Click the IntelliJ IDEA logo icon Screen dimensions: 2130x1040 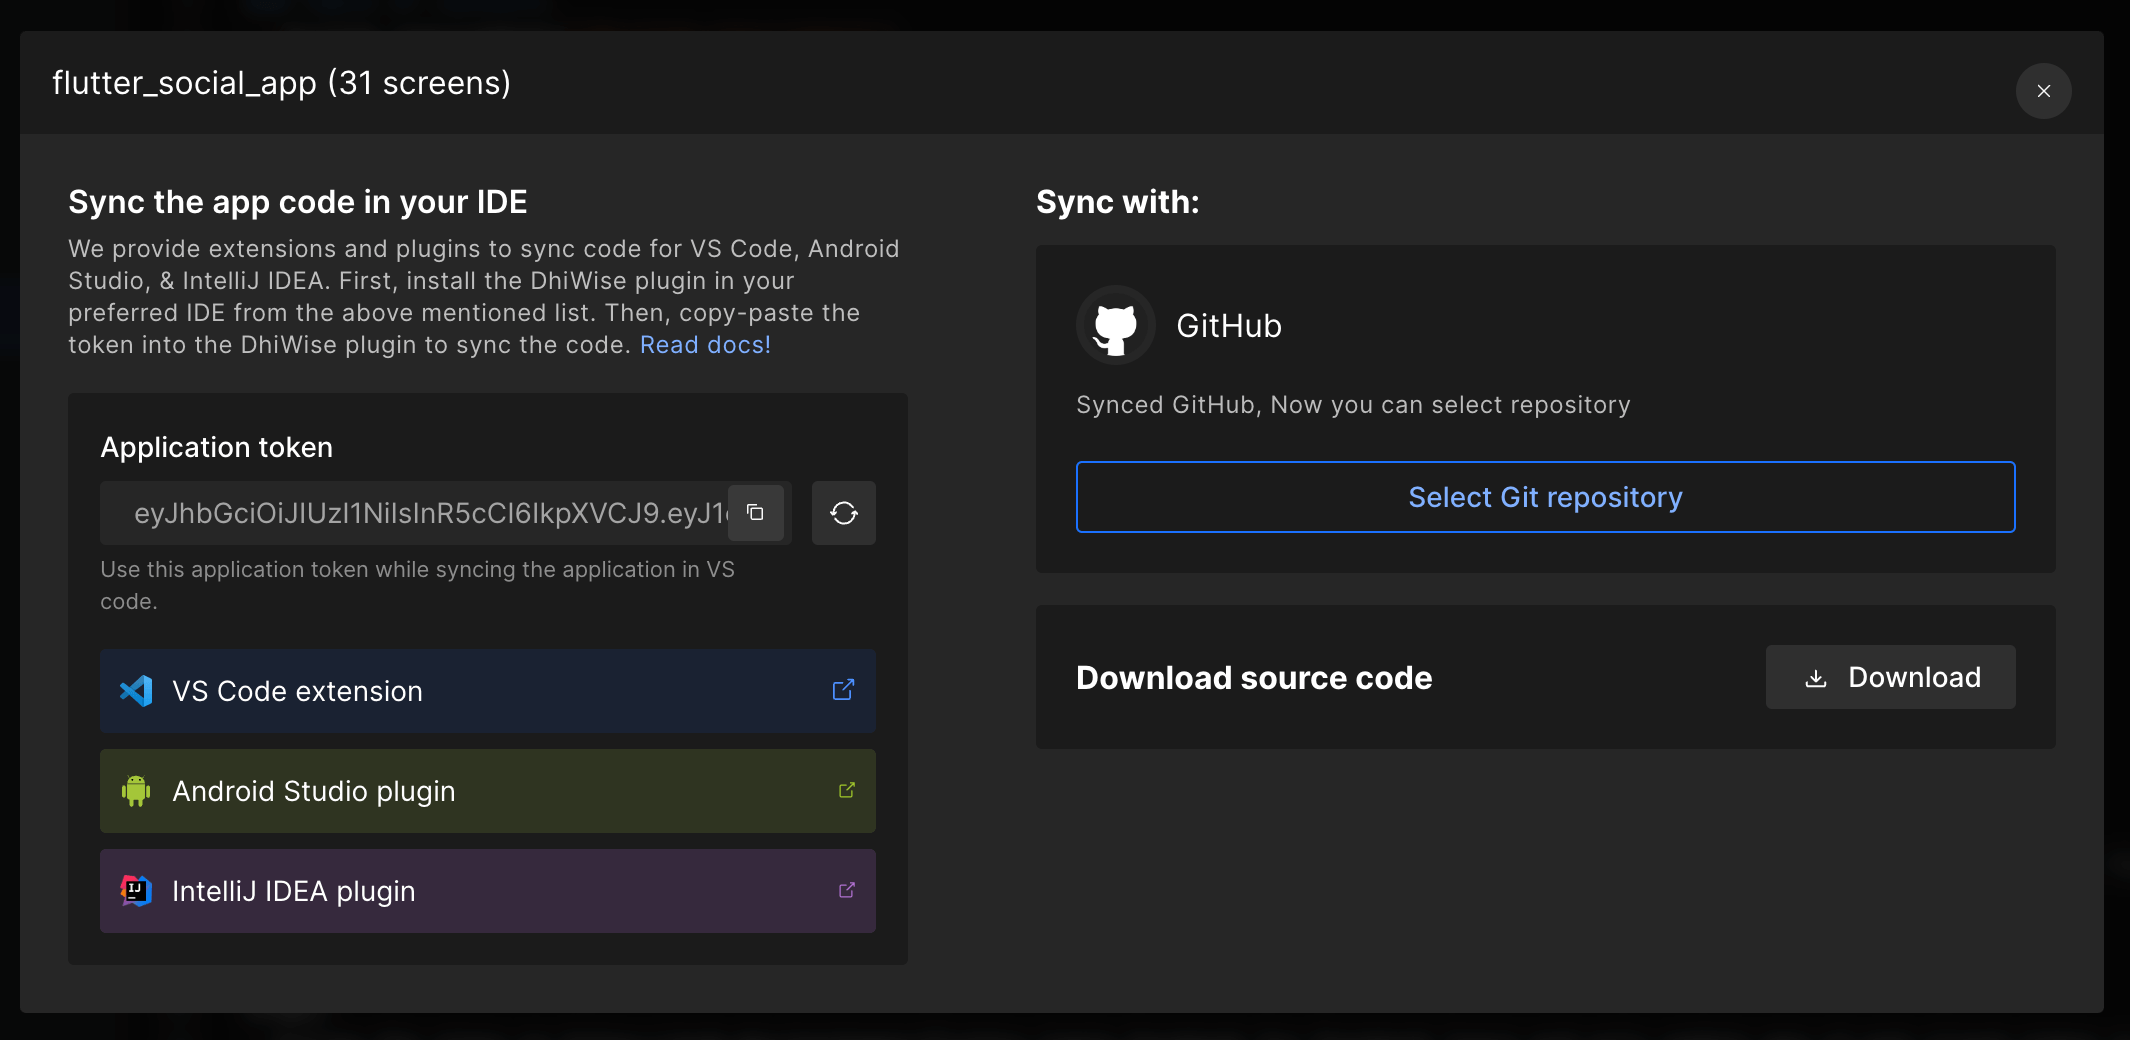136,890
